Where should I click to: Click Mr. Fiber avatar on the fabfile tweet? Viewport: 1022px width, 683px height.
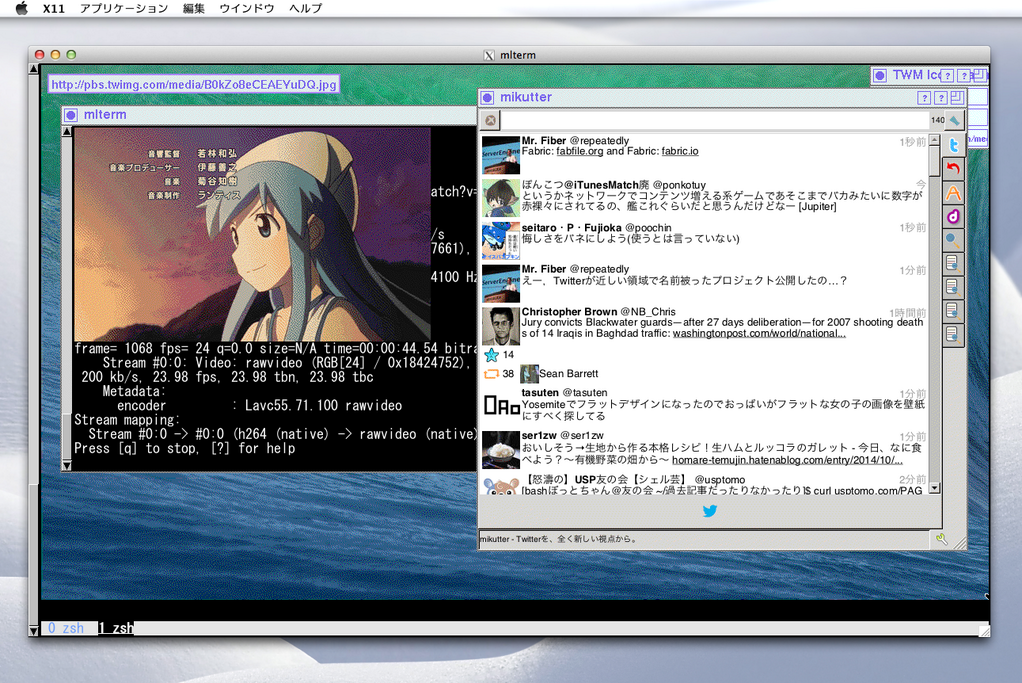501,155
